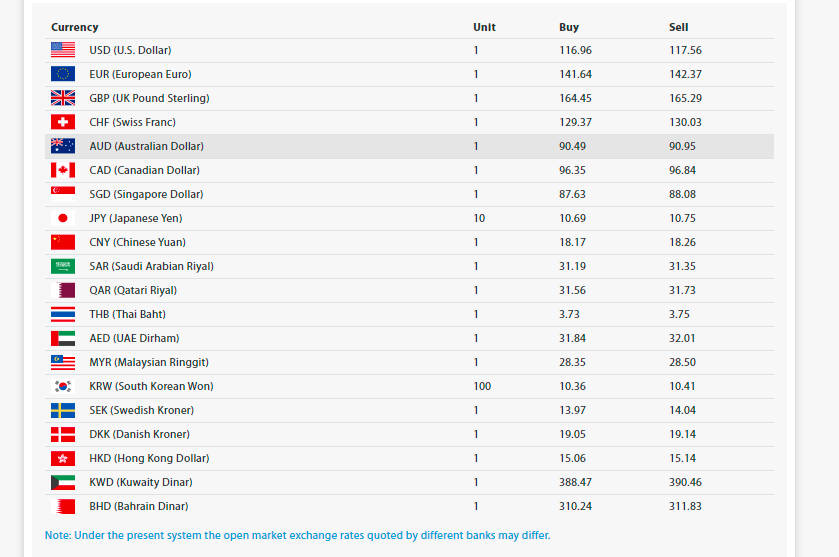Viewport: 839px width, 557px height.
Task: Click the Currency column header
Action: coord(74,27)
